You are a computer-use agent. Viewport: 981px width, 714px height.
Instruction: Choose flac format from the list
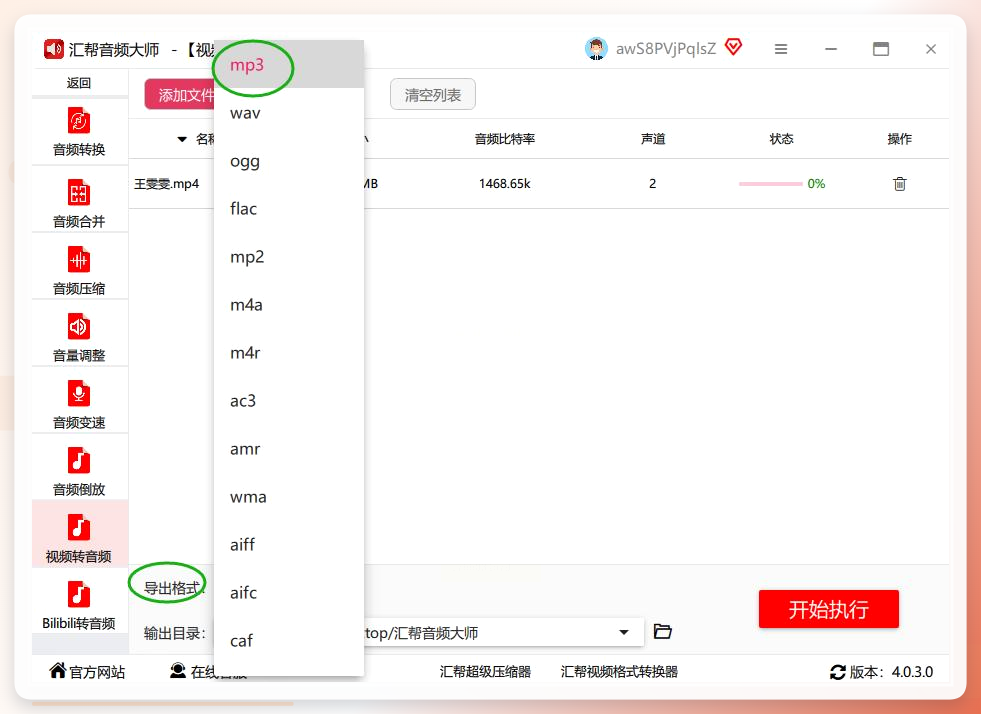(288, 208)
